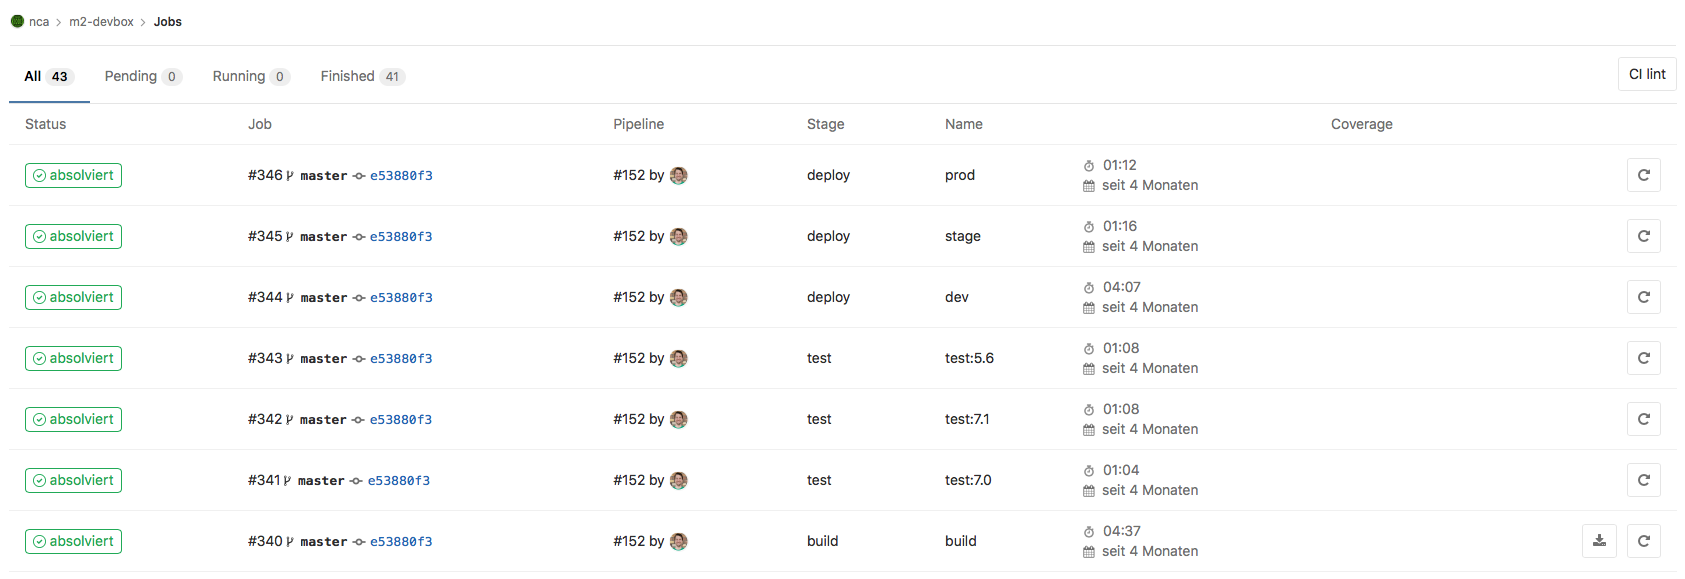The height and width of the screenshot is (579, 1685).
Task: Open commit e53880f3 in job #345 row
Action: pos(401,236)
